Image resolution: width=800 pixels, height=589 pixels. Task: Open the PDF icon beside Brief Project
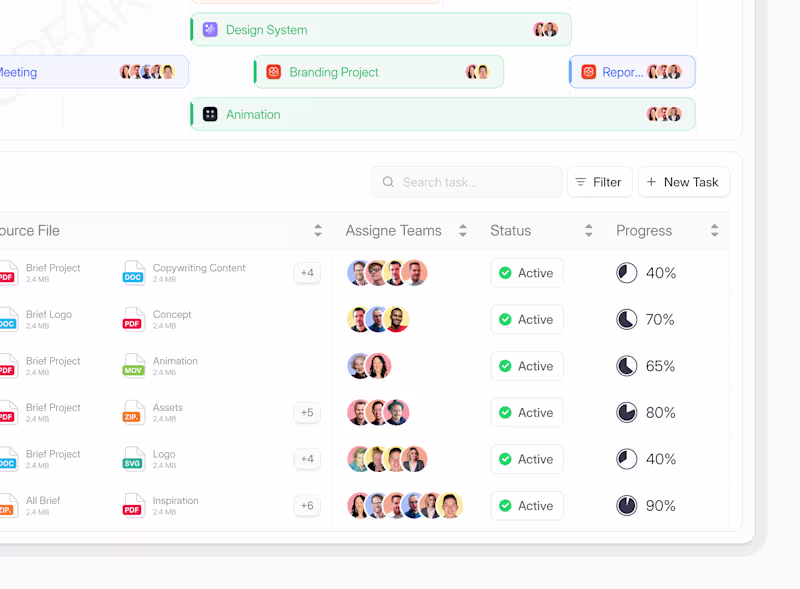tap(9, 272)
